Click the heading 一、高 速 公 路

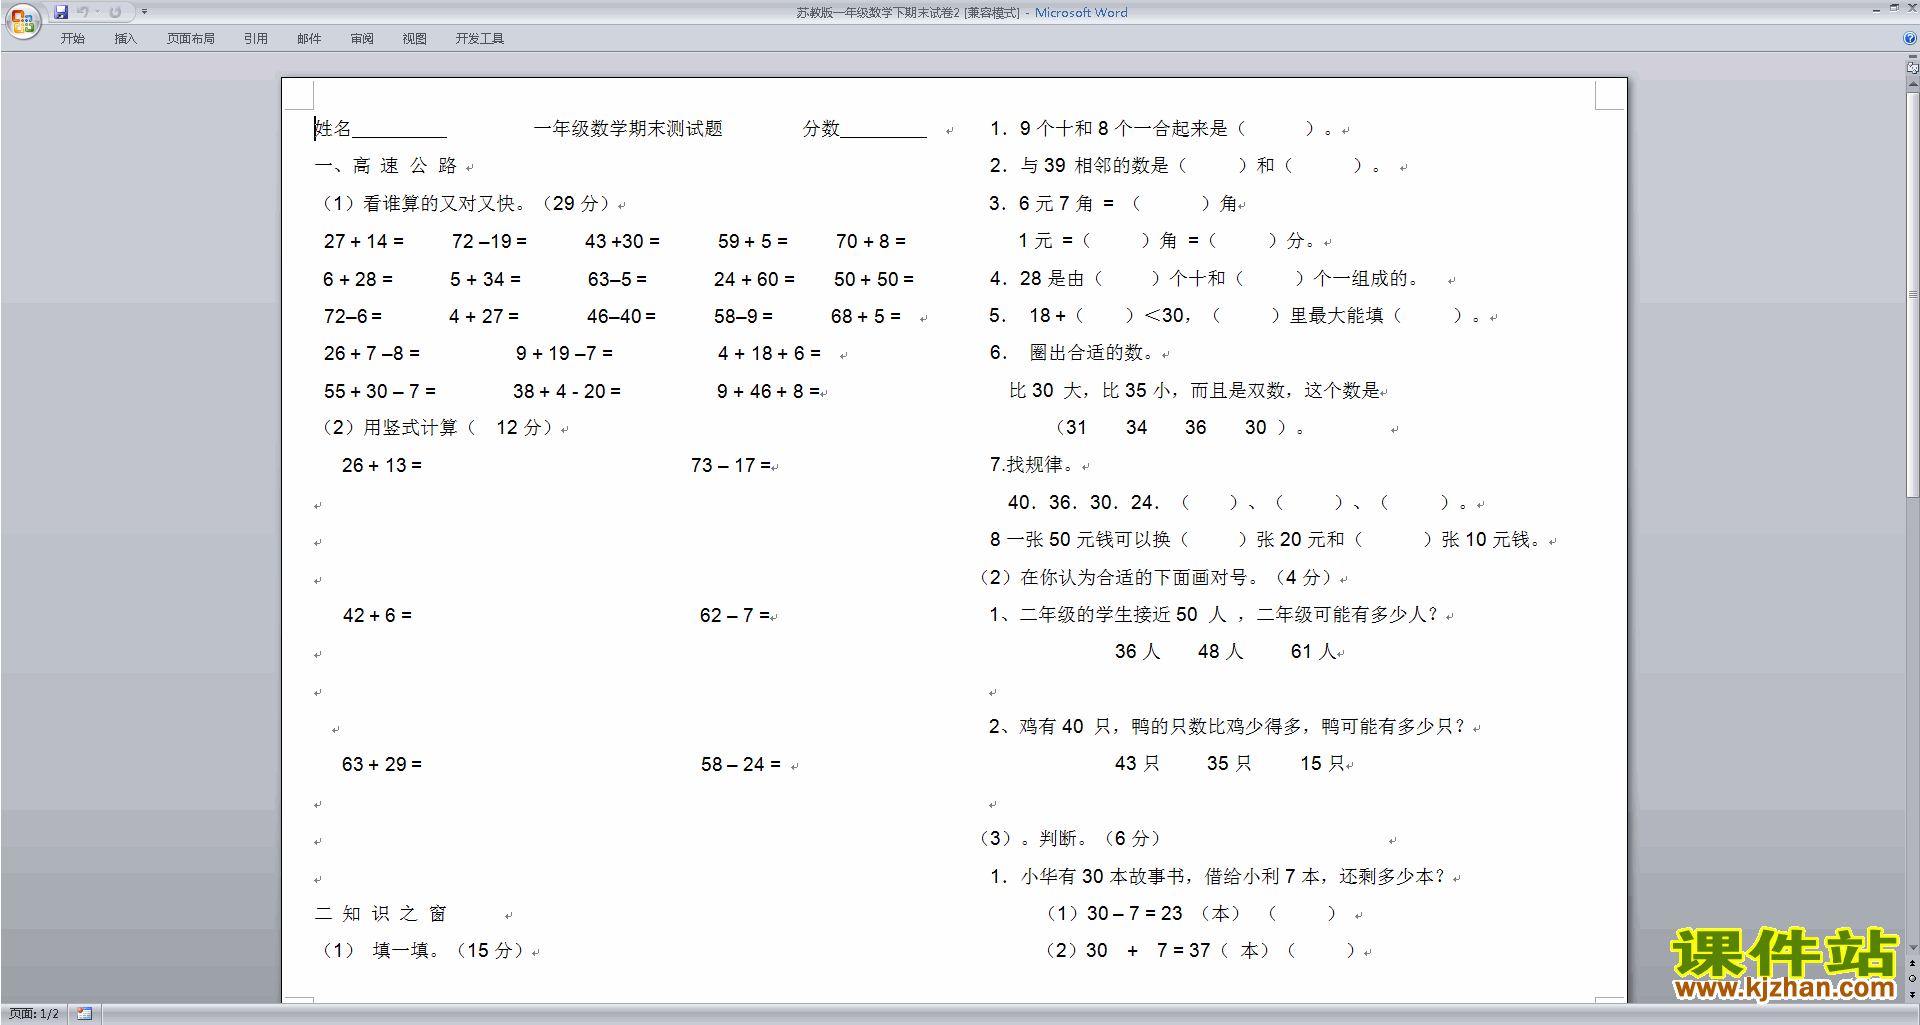(x=386, y=166)
